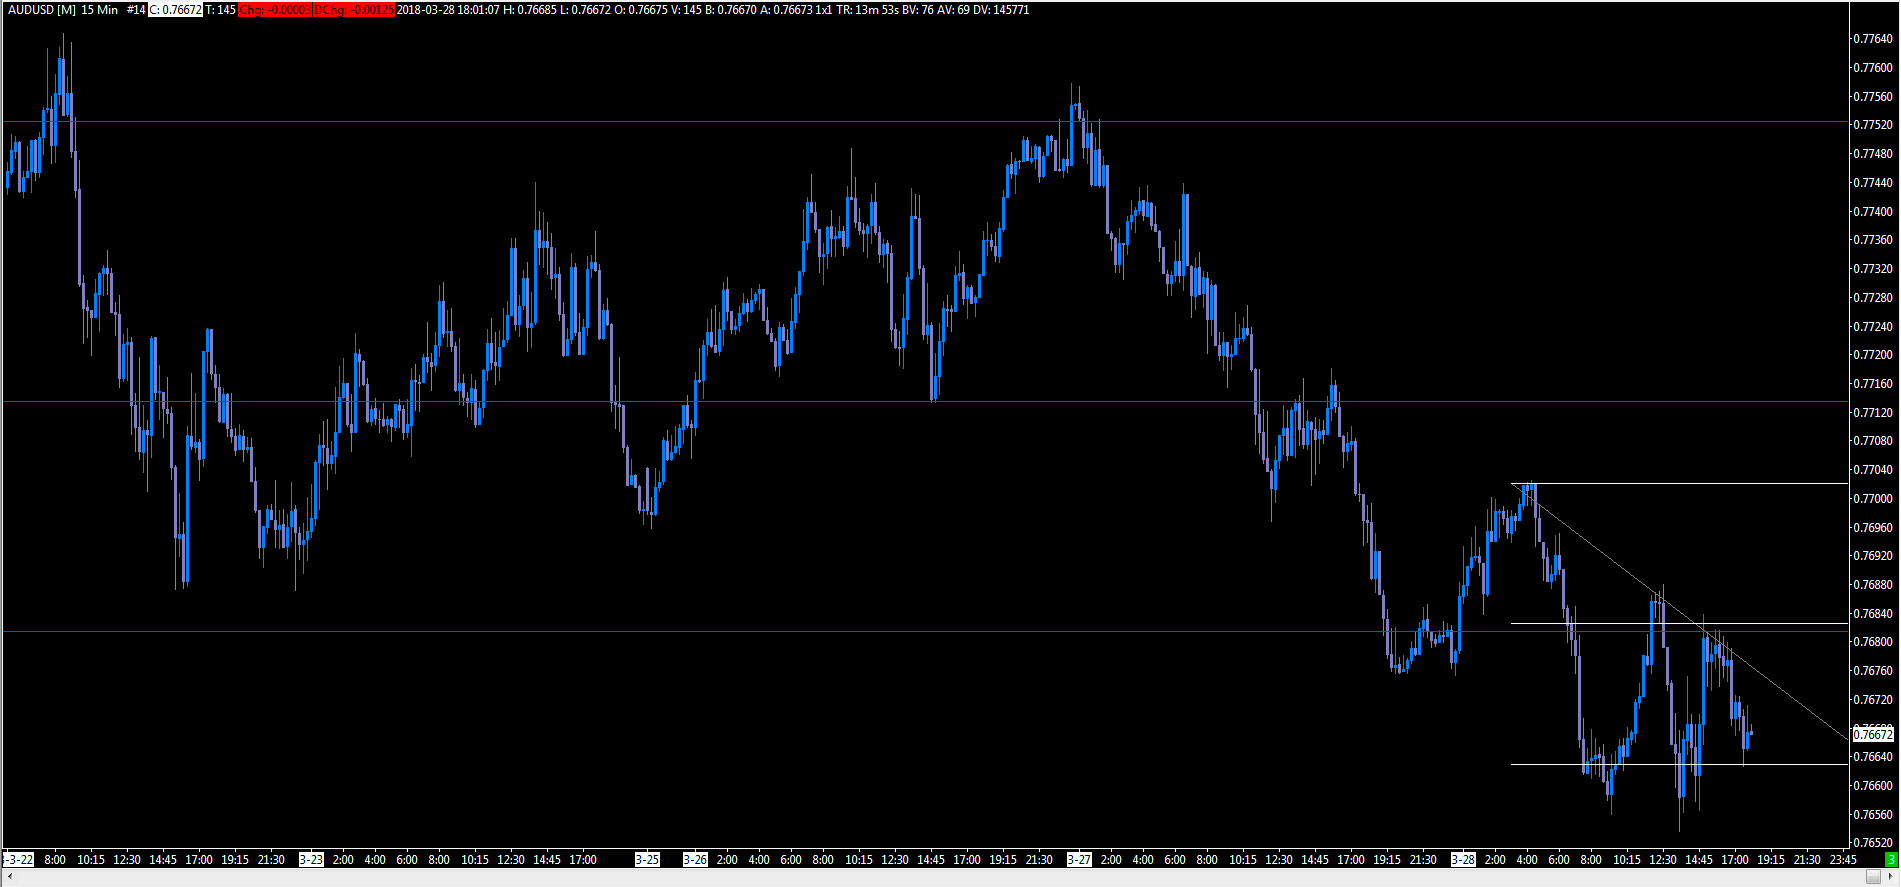Click the 'B: 0.76670' bid value

(x=730, y=10)
